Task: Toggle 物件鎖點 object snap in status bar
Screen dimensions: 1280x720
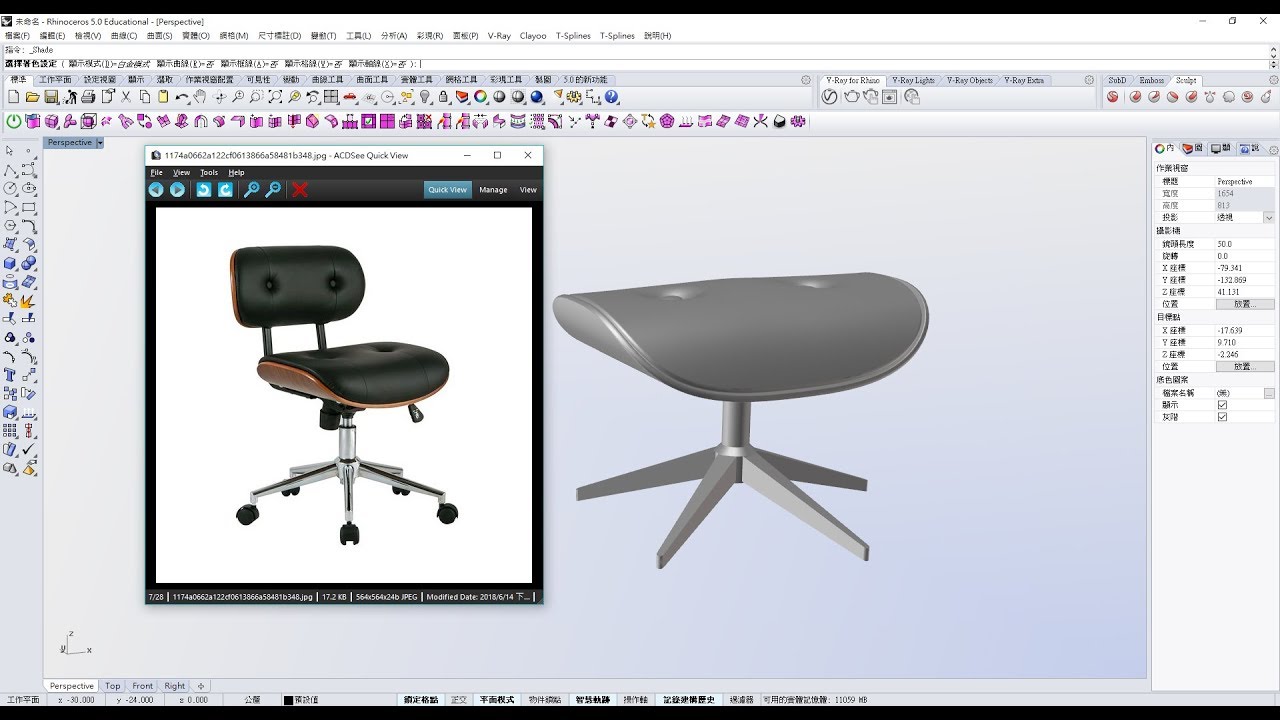Action: pyautogui.click(x=545, y=700)
